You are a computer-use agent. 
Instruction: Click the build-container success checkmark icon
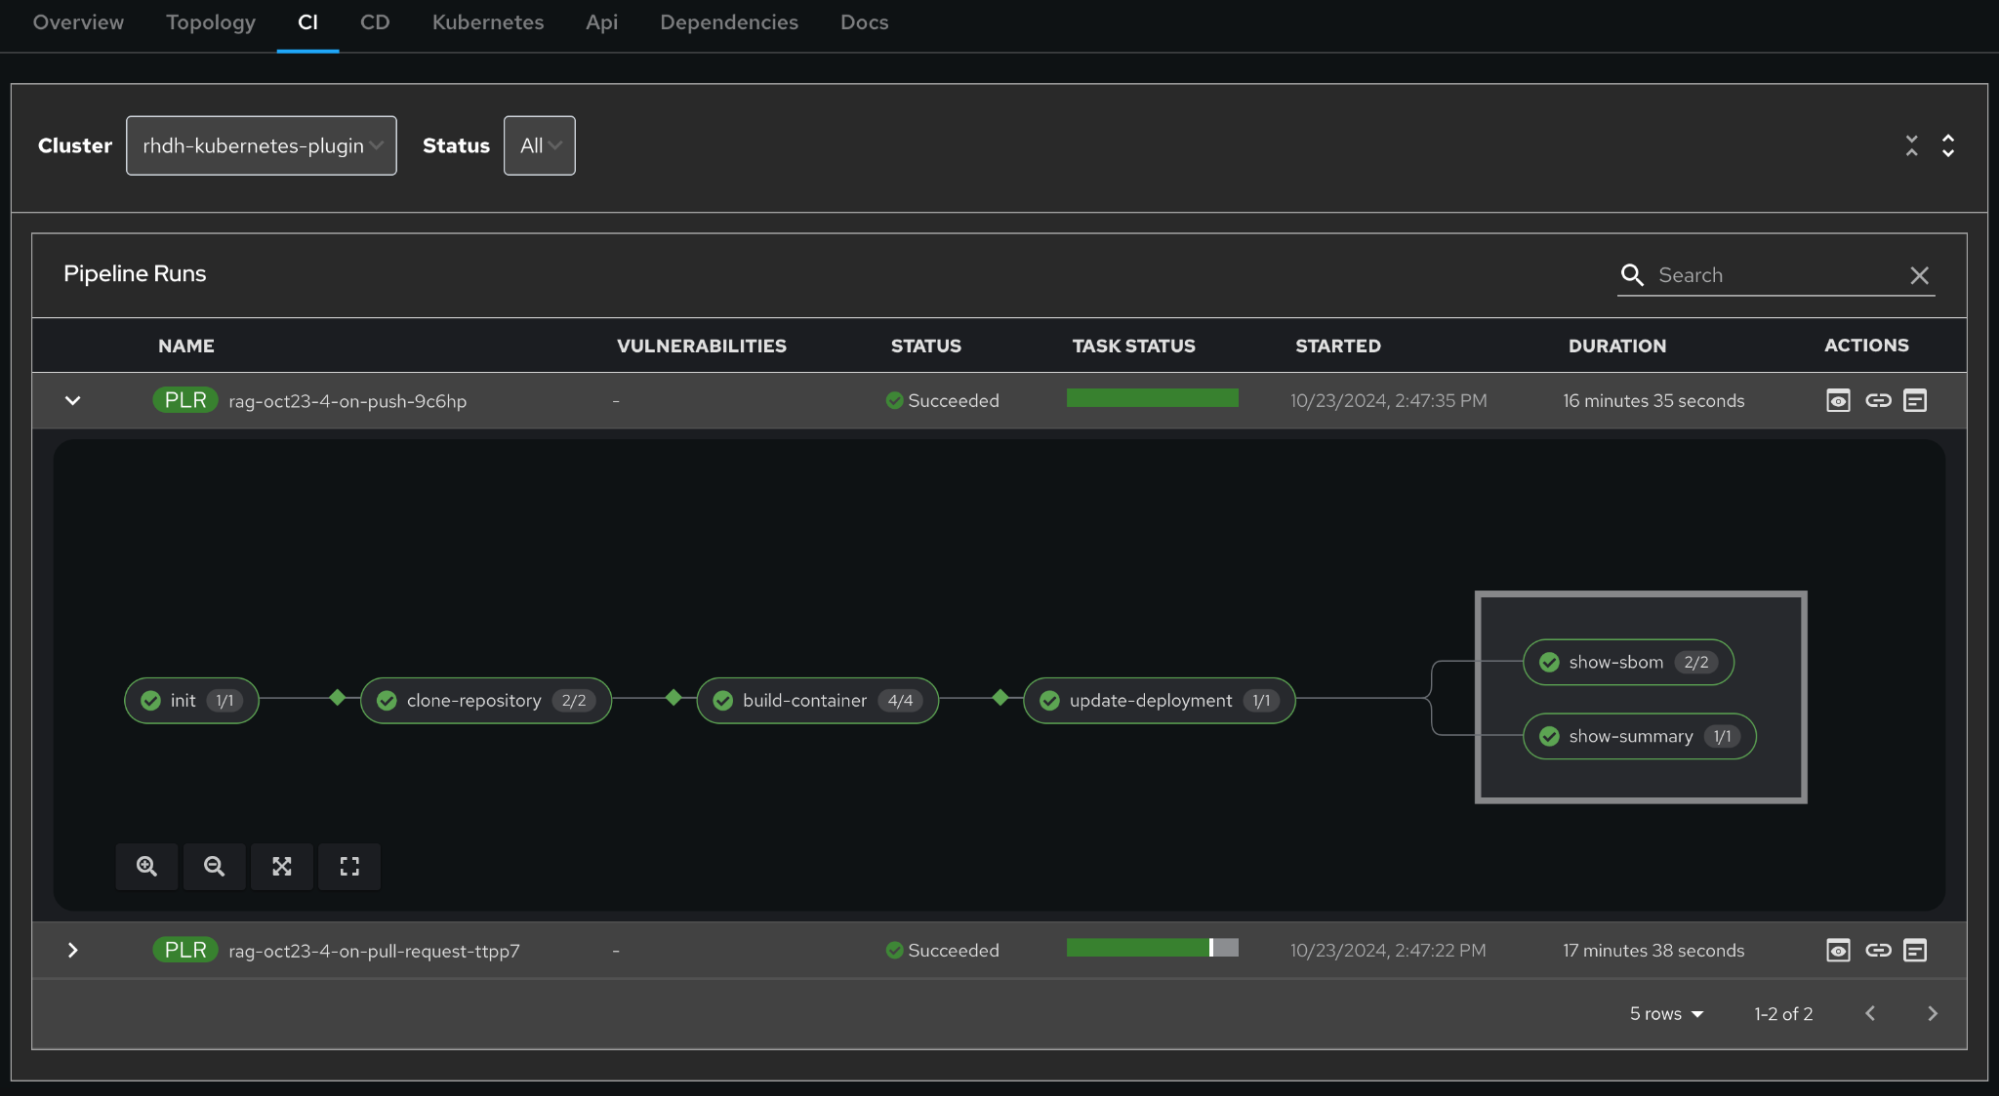[723, 701]
